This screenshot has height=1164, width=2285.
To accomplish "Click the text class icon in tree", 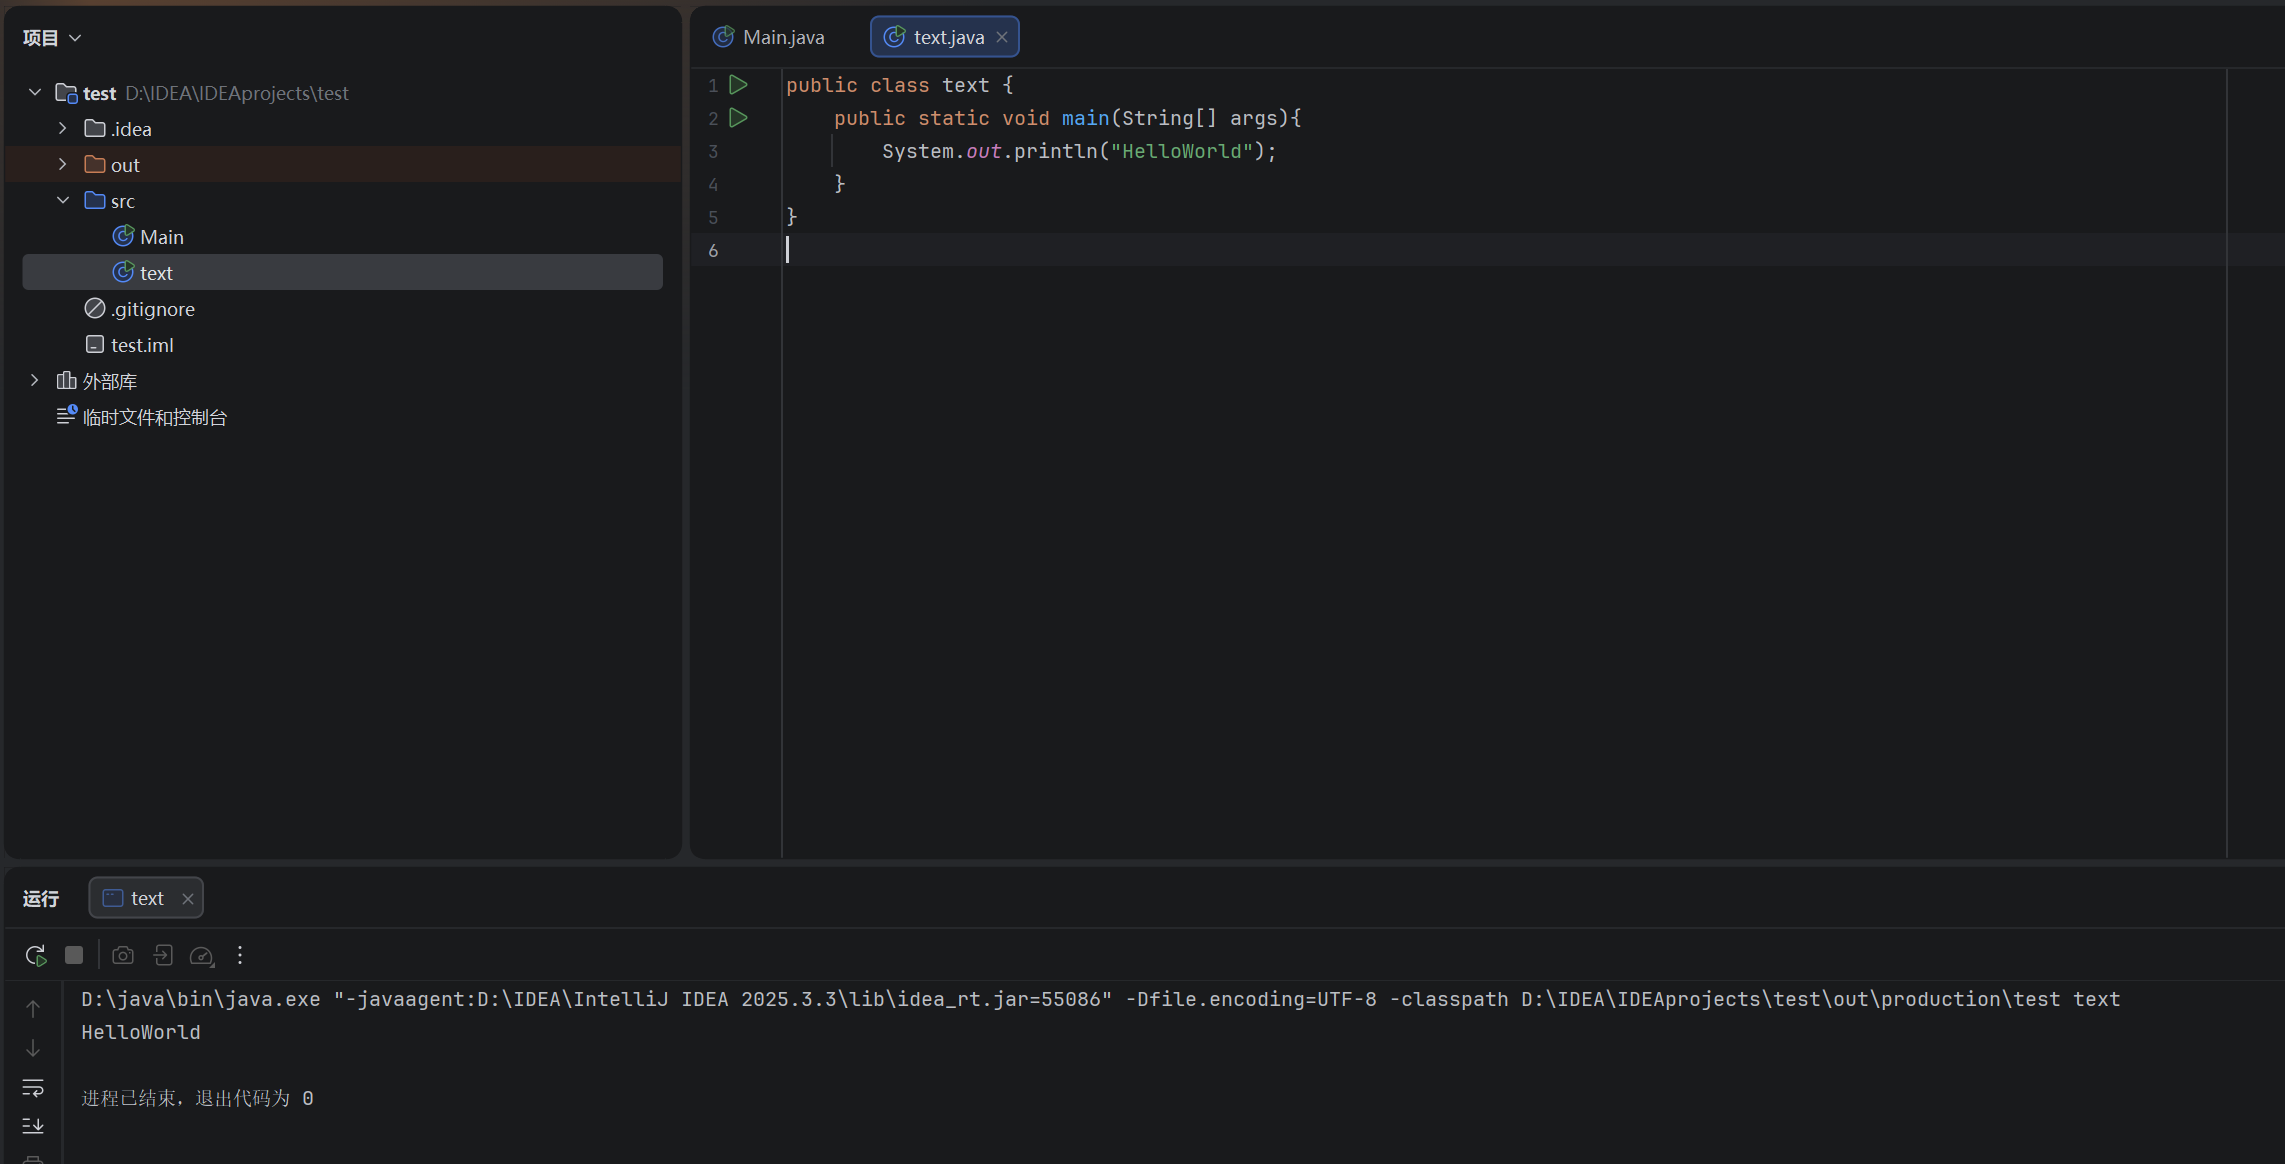I will pos(123,272).
